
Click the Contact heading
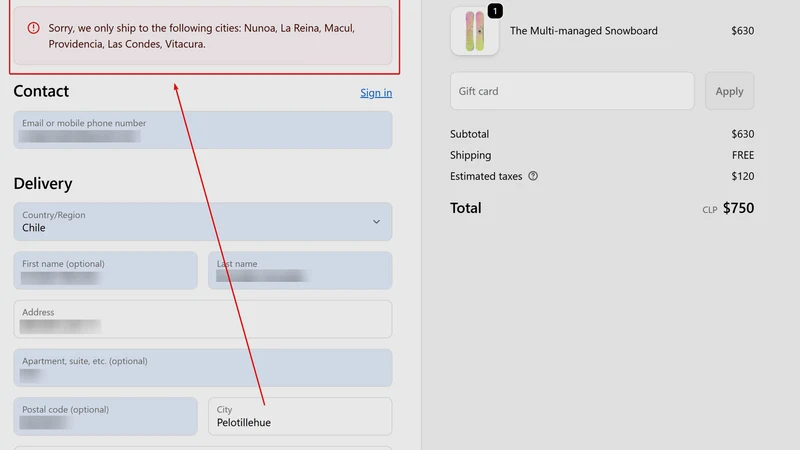click(41, 91)
